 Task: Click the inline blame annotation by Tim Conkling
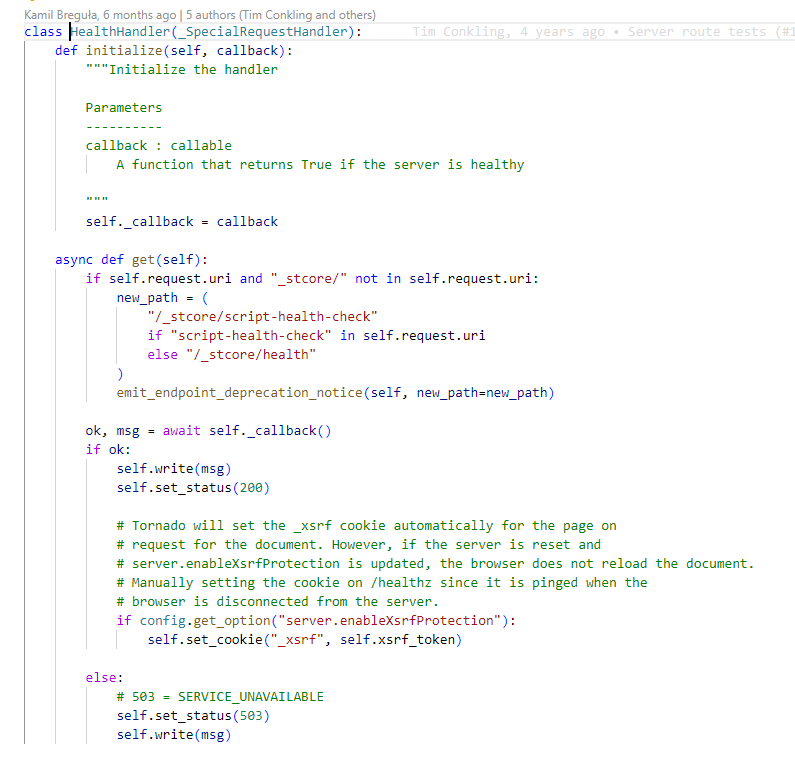[602, 32]
